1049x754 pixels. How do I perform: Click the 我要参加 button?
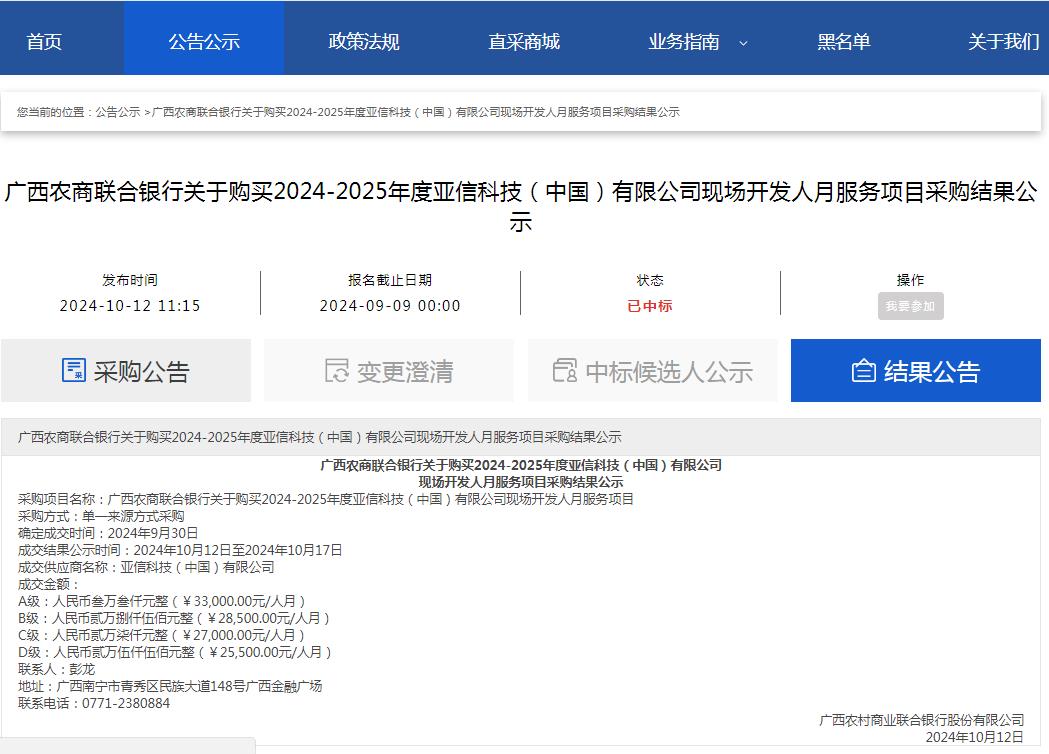tap(911, 306)
